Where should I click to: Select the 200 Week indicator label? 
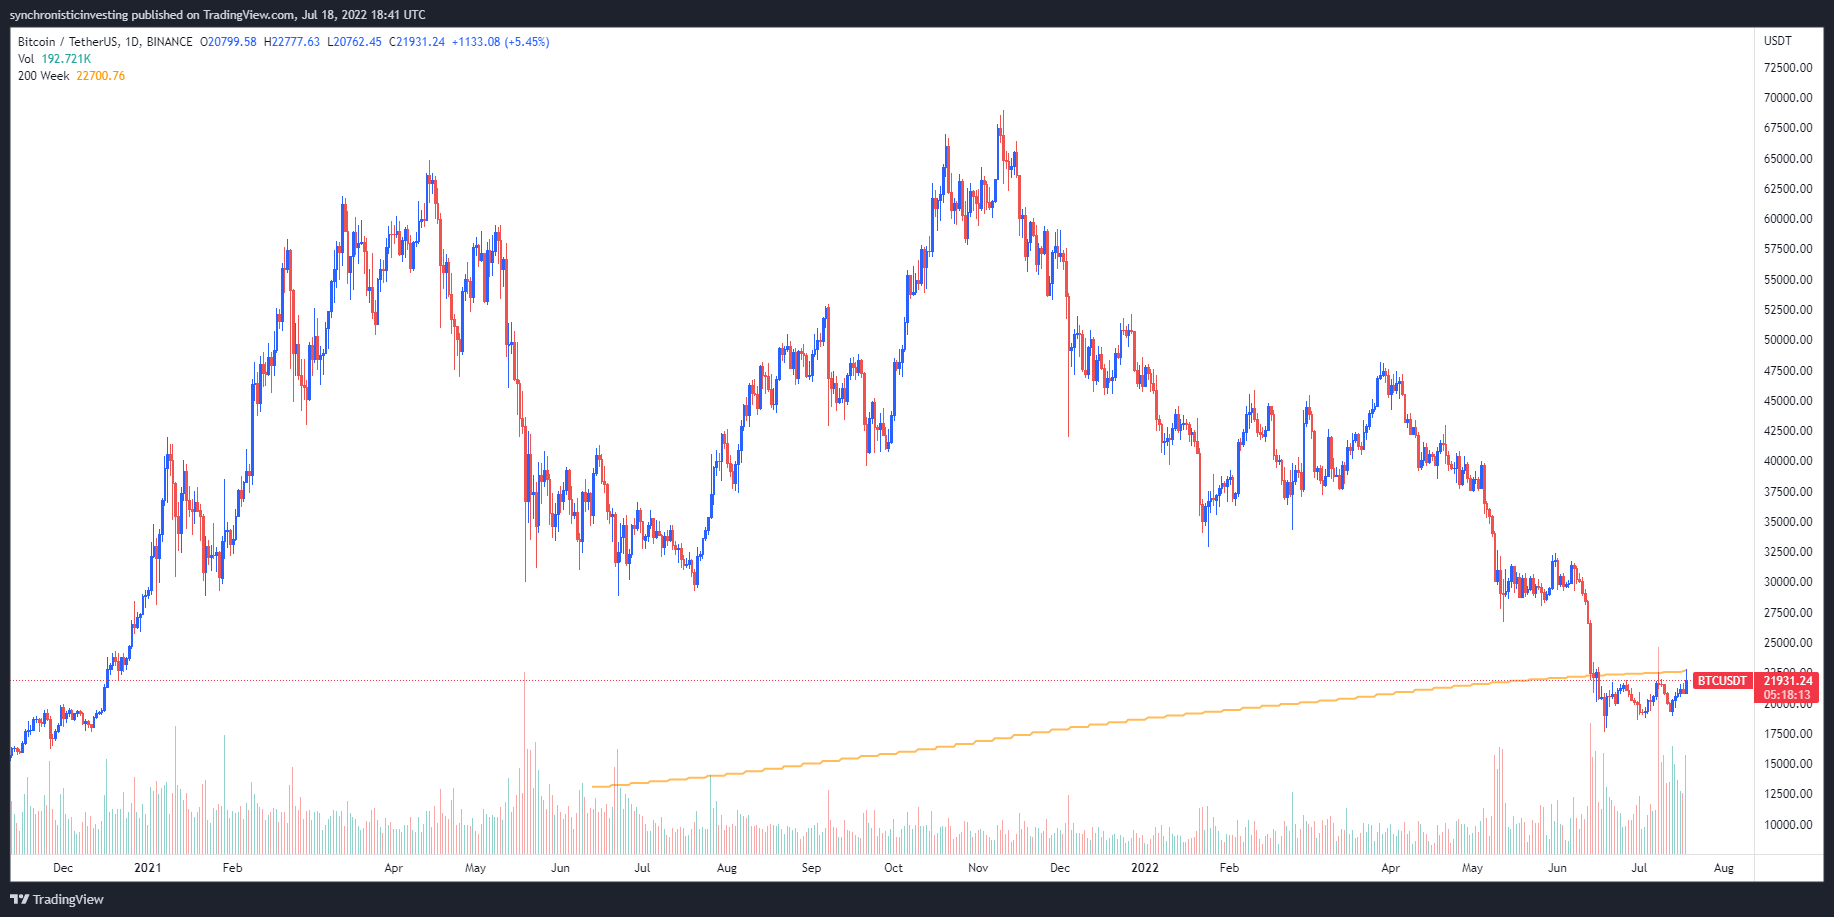[43, 76]
